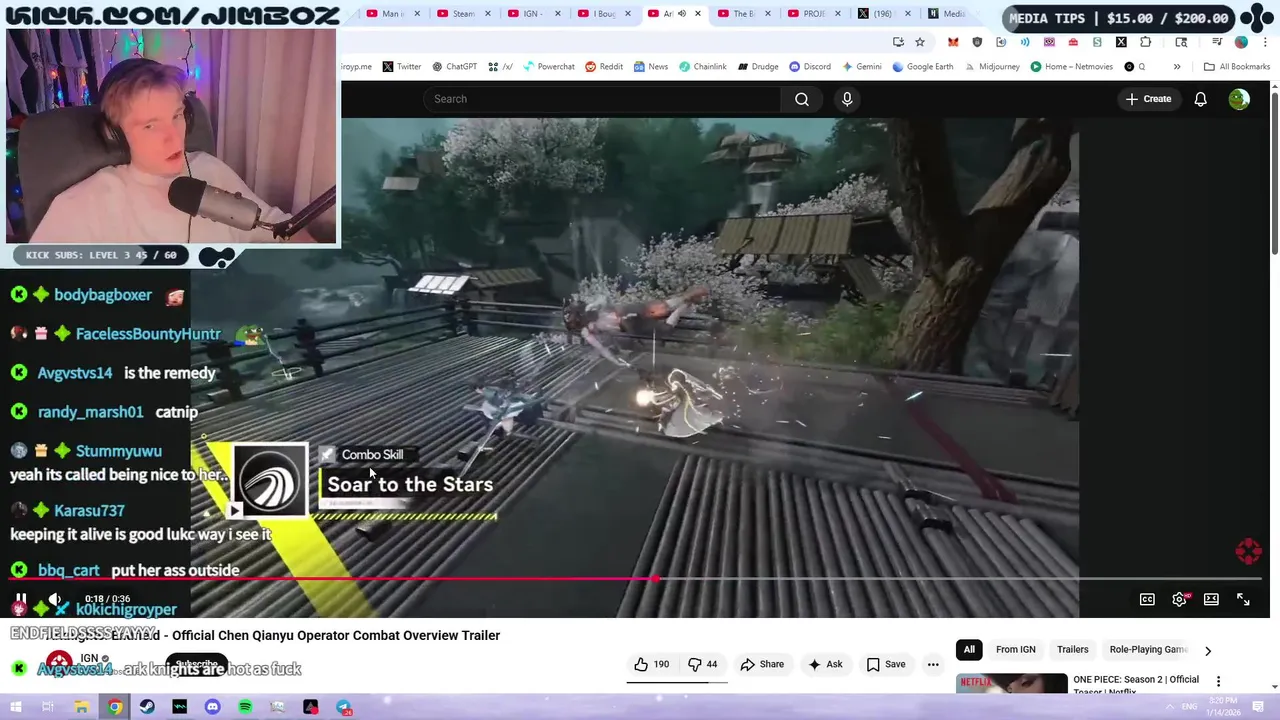Mute the video with the speaker icon

pyautogui.click(x=55, y=599)
